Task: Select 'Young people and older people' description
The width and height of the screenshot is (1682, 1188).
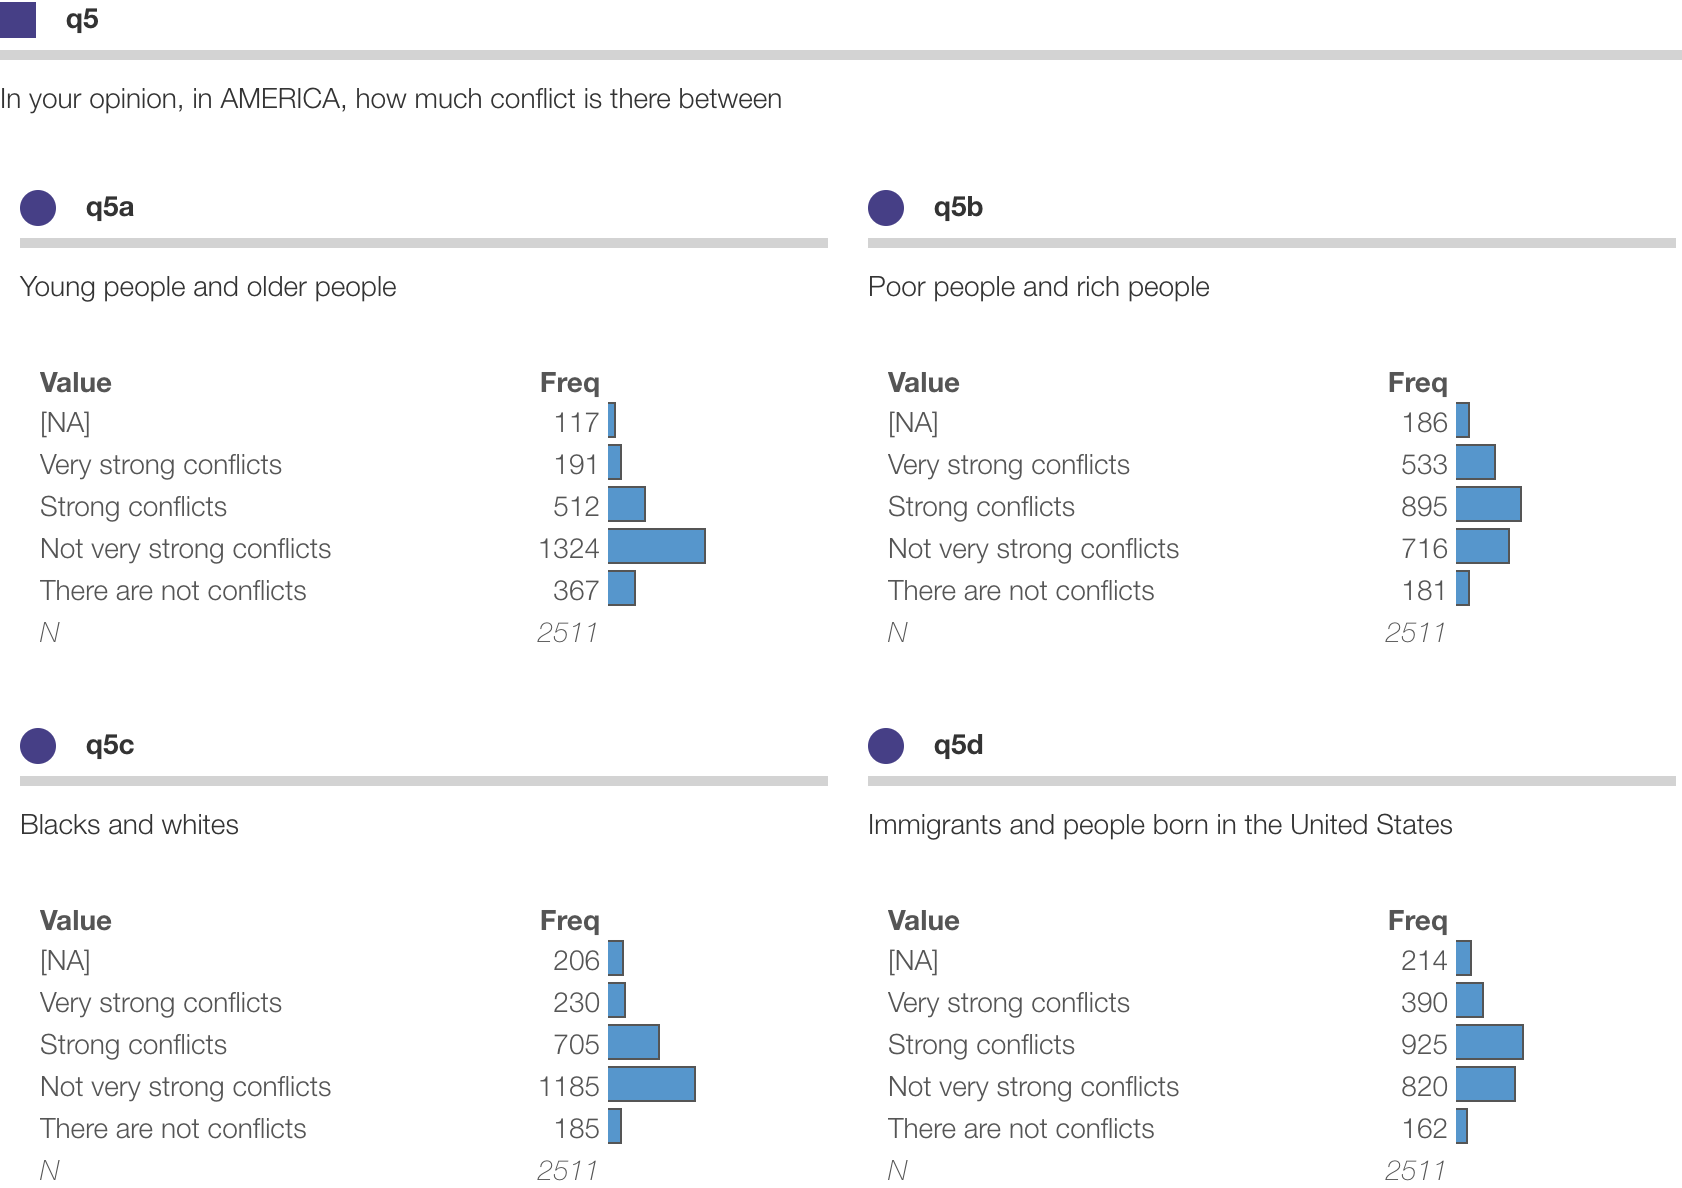Action: tap(208, 287)
